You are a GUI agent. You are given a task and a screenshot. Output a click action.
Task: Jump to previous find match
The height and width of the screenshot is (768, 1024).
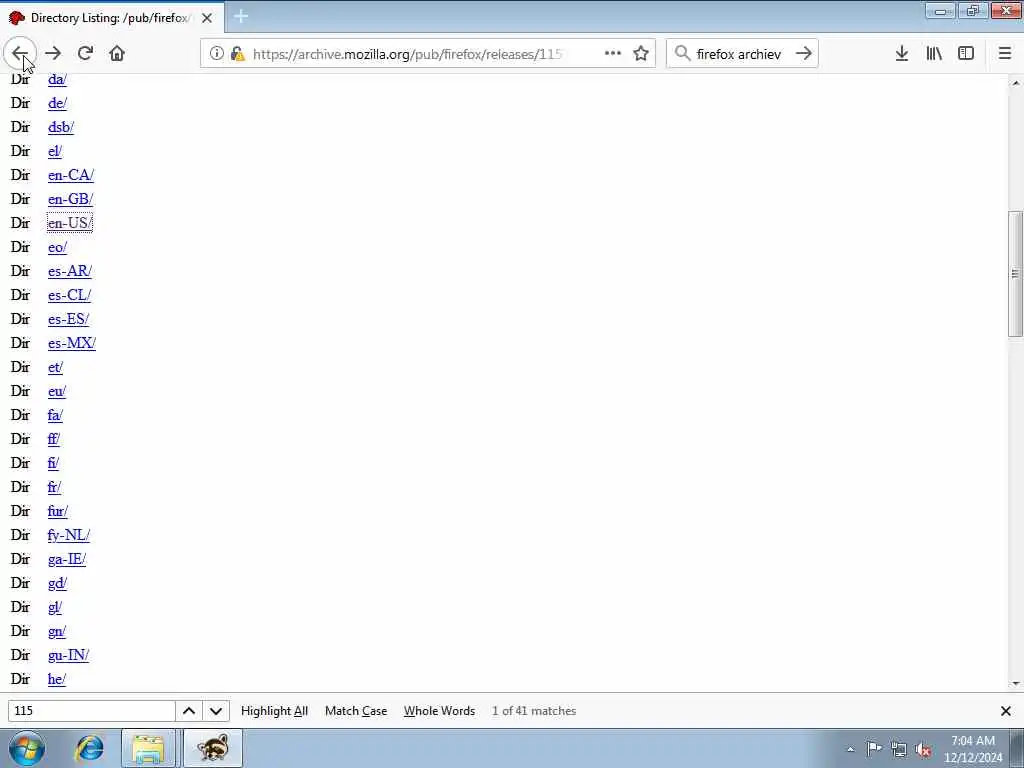click(x=189, y=711)
